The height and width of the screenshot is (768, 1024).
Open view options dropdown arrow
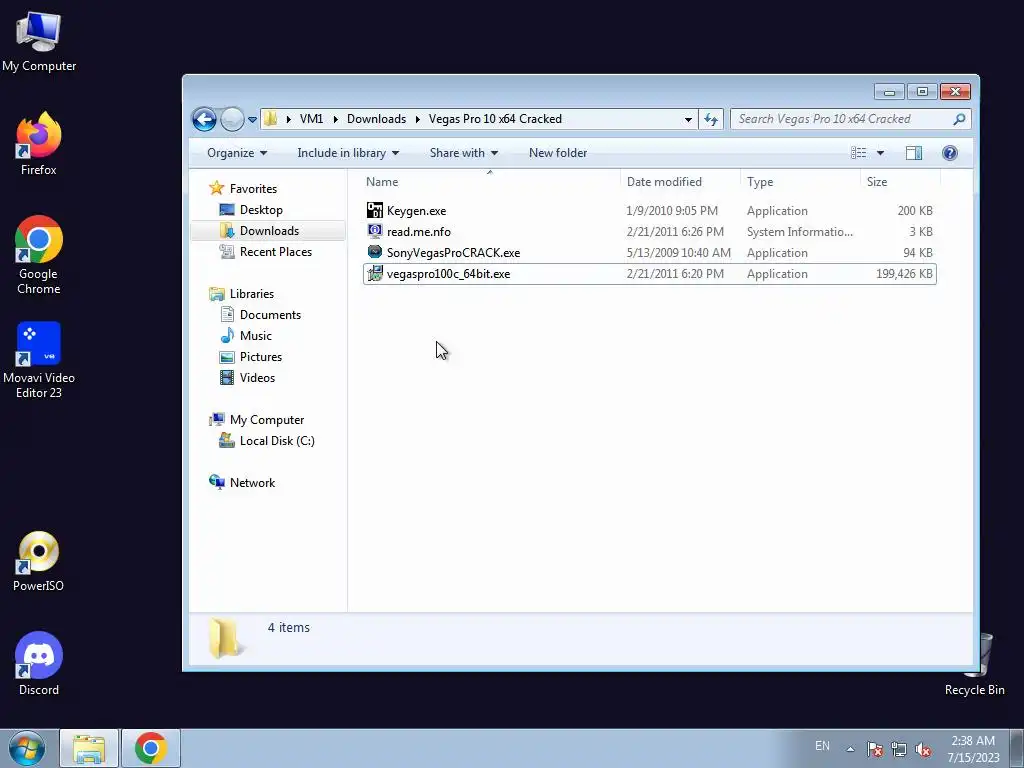click(x=880, y=153)
